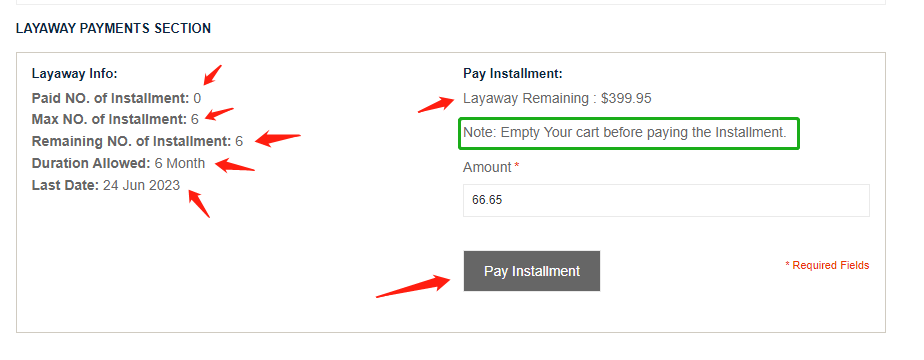Click the Layaway Info heading
Screen dimensions: 924x360
coord(75,74)
